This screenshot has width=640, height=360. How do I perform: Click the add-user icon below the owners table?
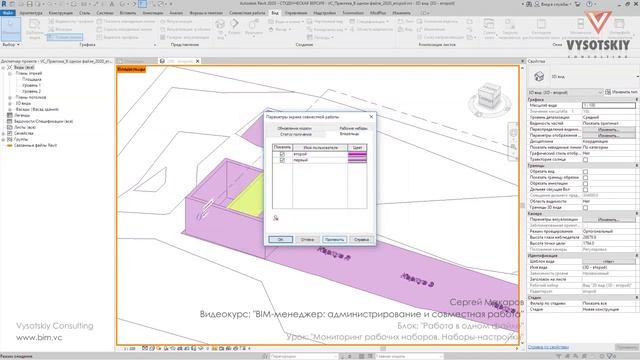[276, 218]
